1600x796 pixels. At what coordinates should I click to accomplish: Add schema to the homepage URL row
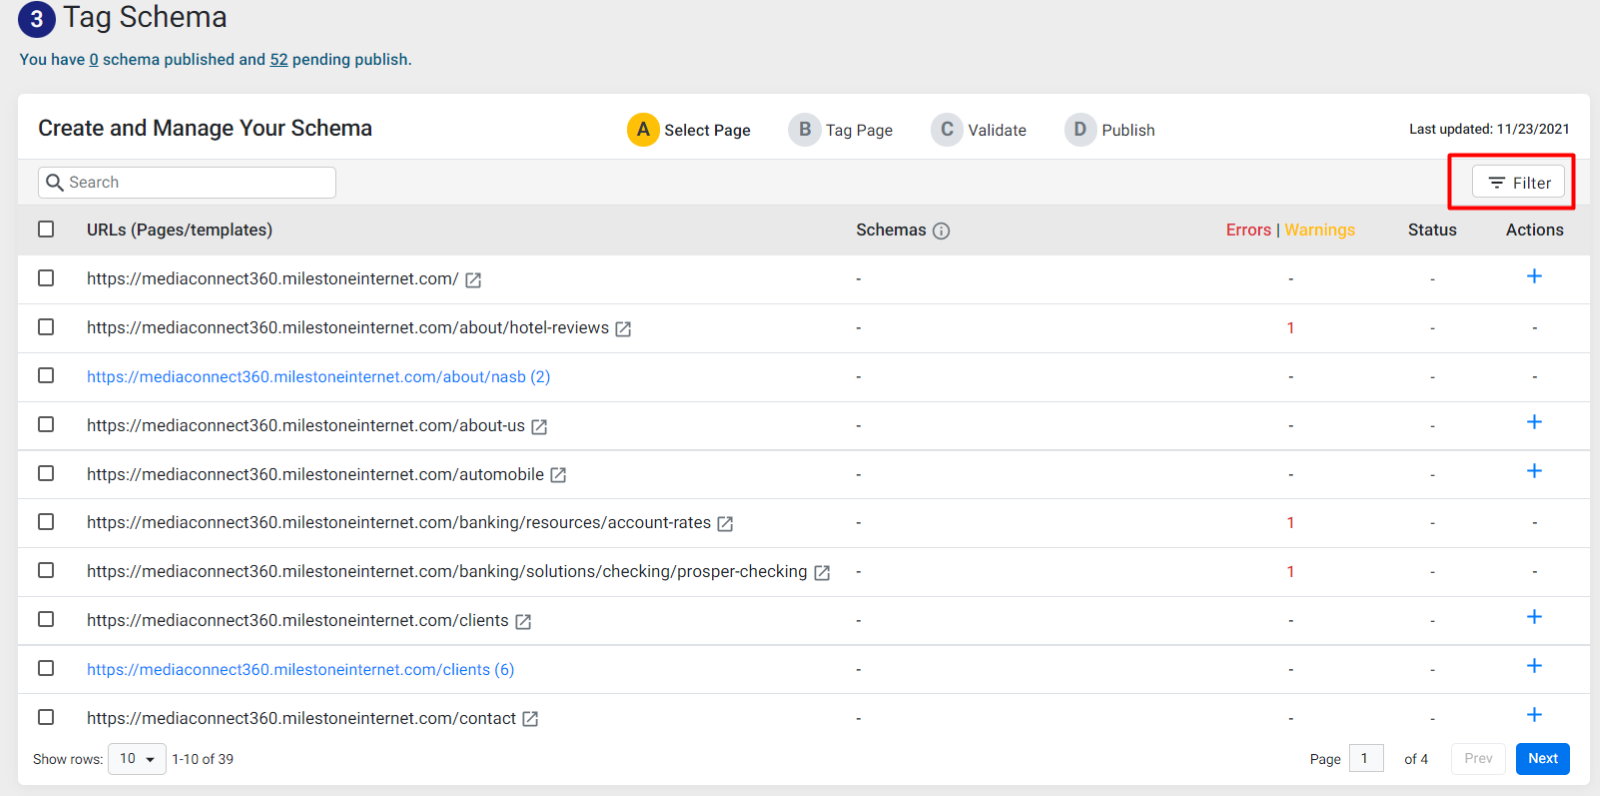pyautogui.click(x=1534, y=276)
